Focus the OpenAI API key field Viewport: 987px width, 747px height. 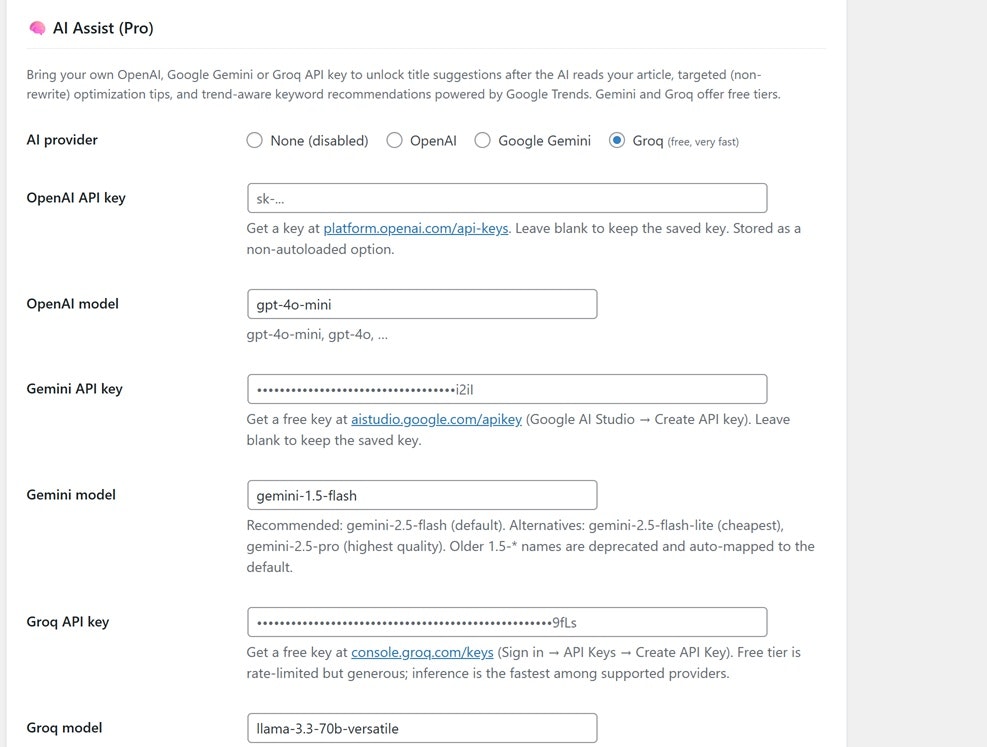point(507,198)
